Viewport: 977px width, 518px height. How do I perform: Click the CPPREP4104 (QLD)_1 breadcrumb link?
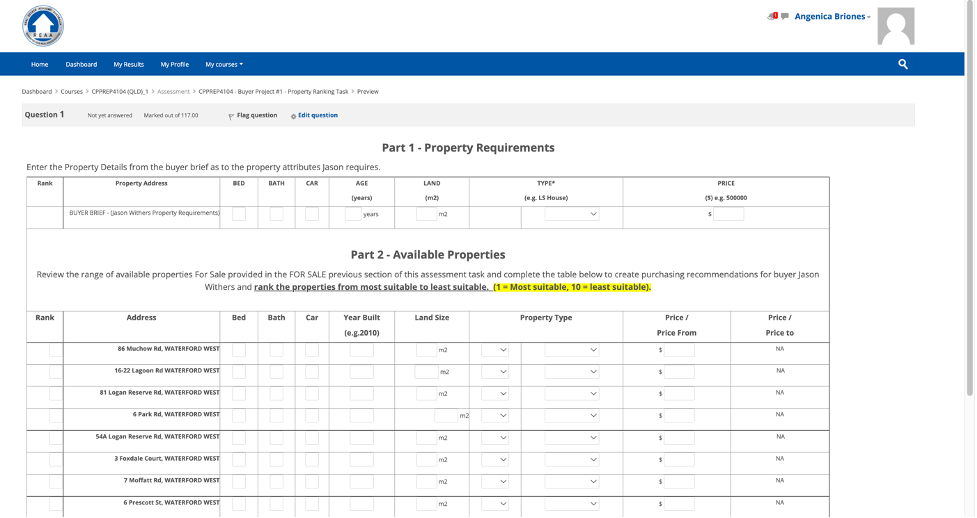pyautogui.click(x=119, y=91)
